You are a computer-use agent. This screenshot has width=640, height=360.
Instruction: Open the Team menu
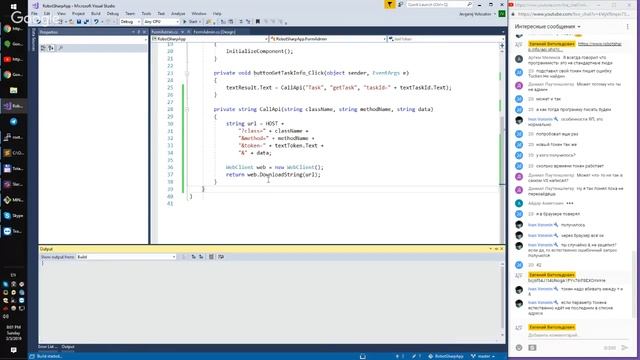(130, 13)
